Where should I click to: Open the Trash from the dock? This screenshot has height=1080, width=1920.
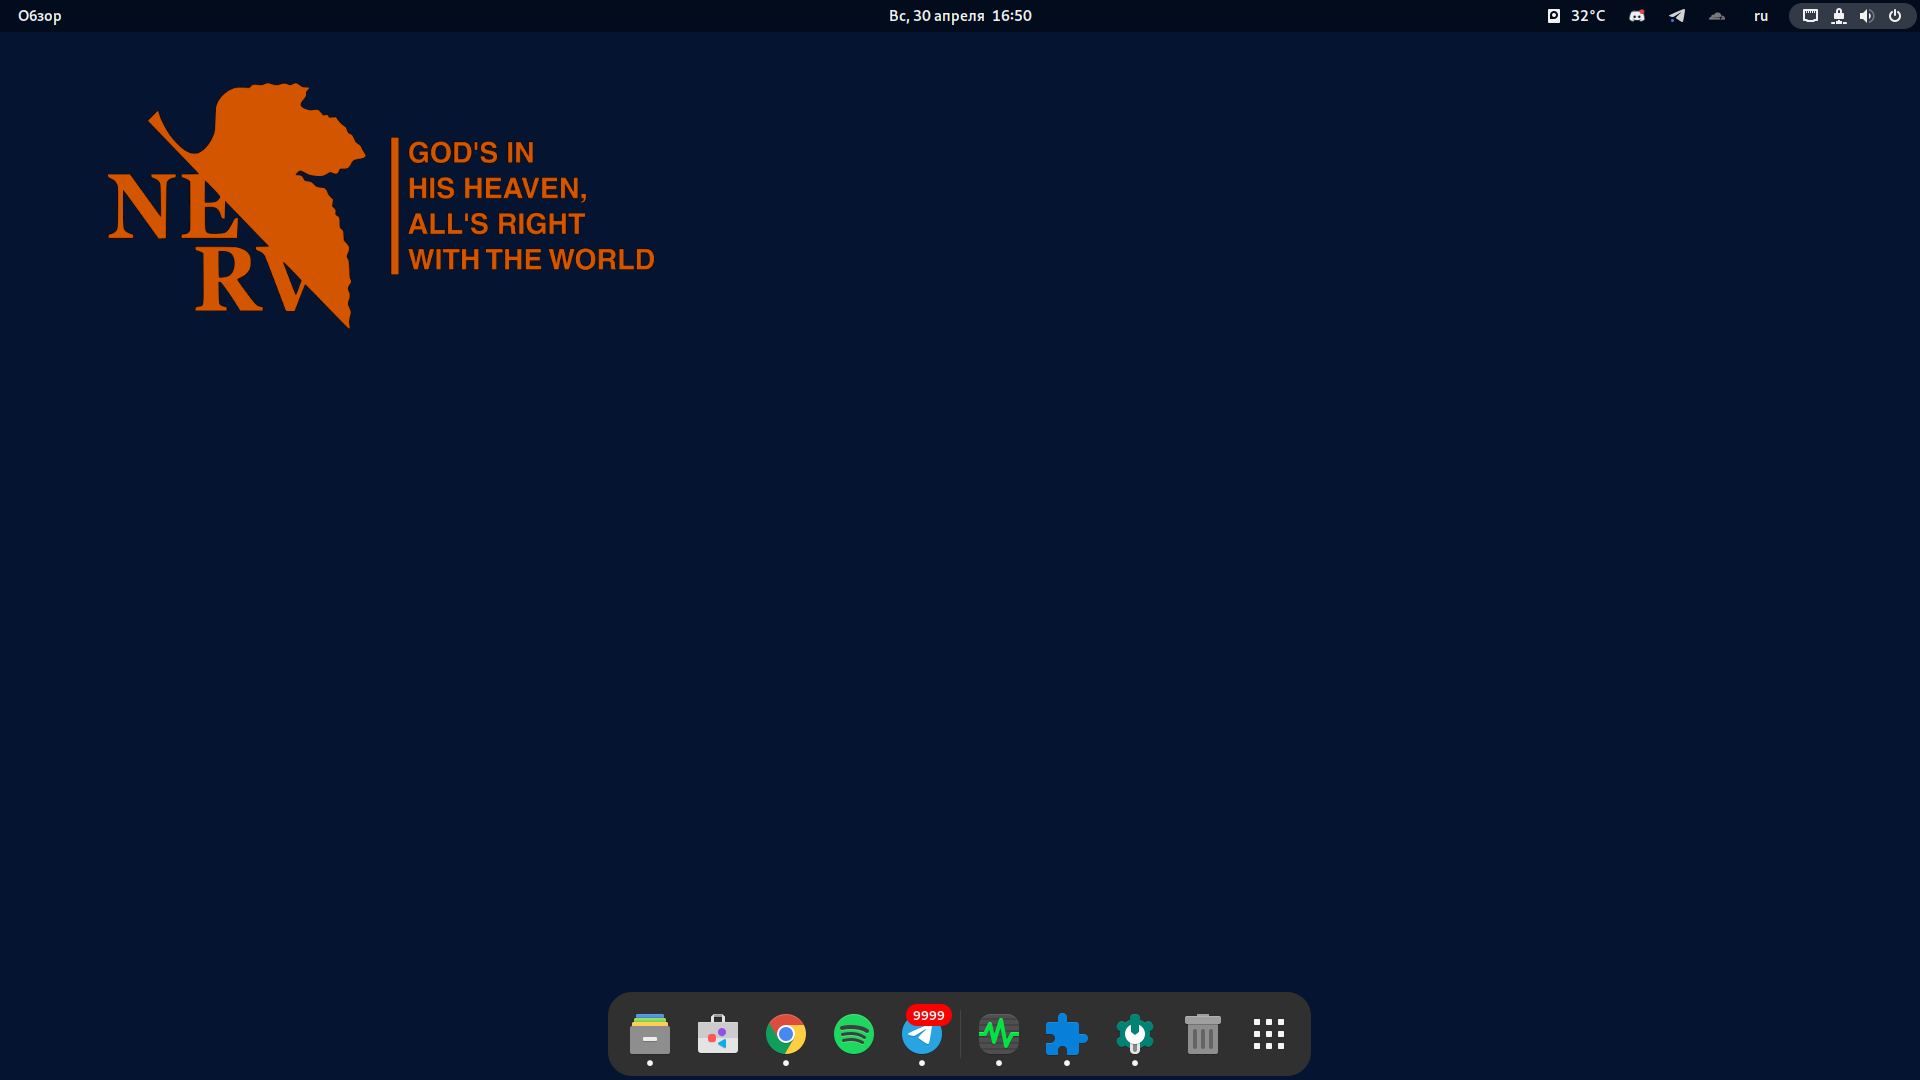point(1203,1034)
